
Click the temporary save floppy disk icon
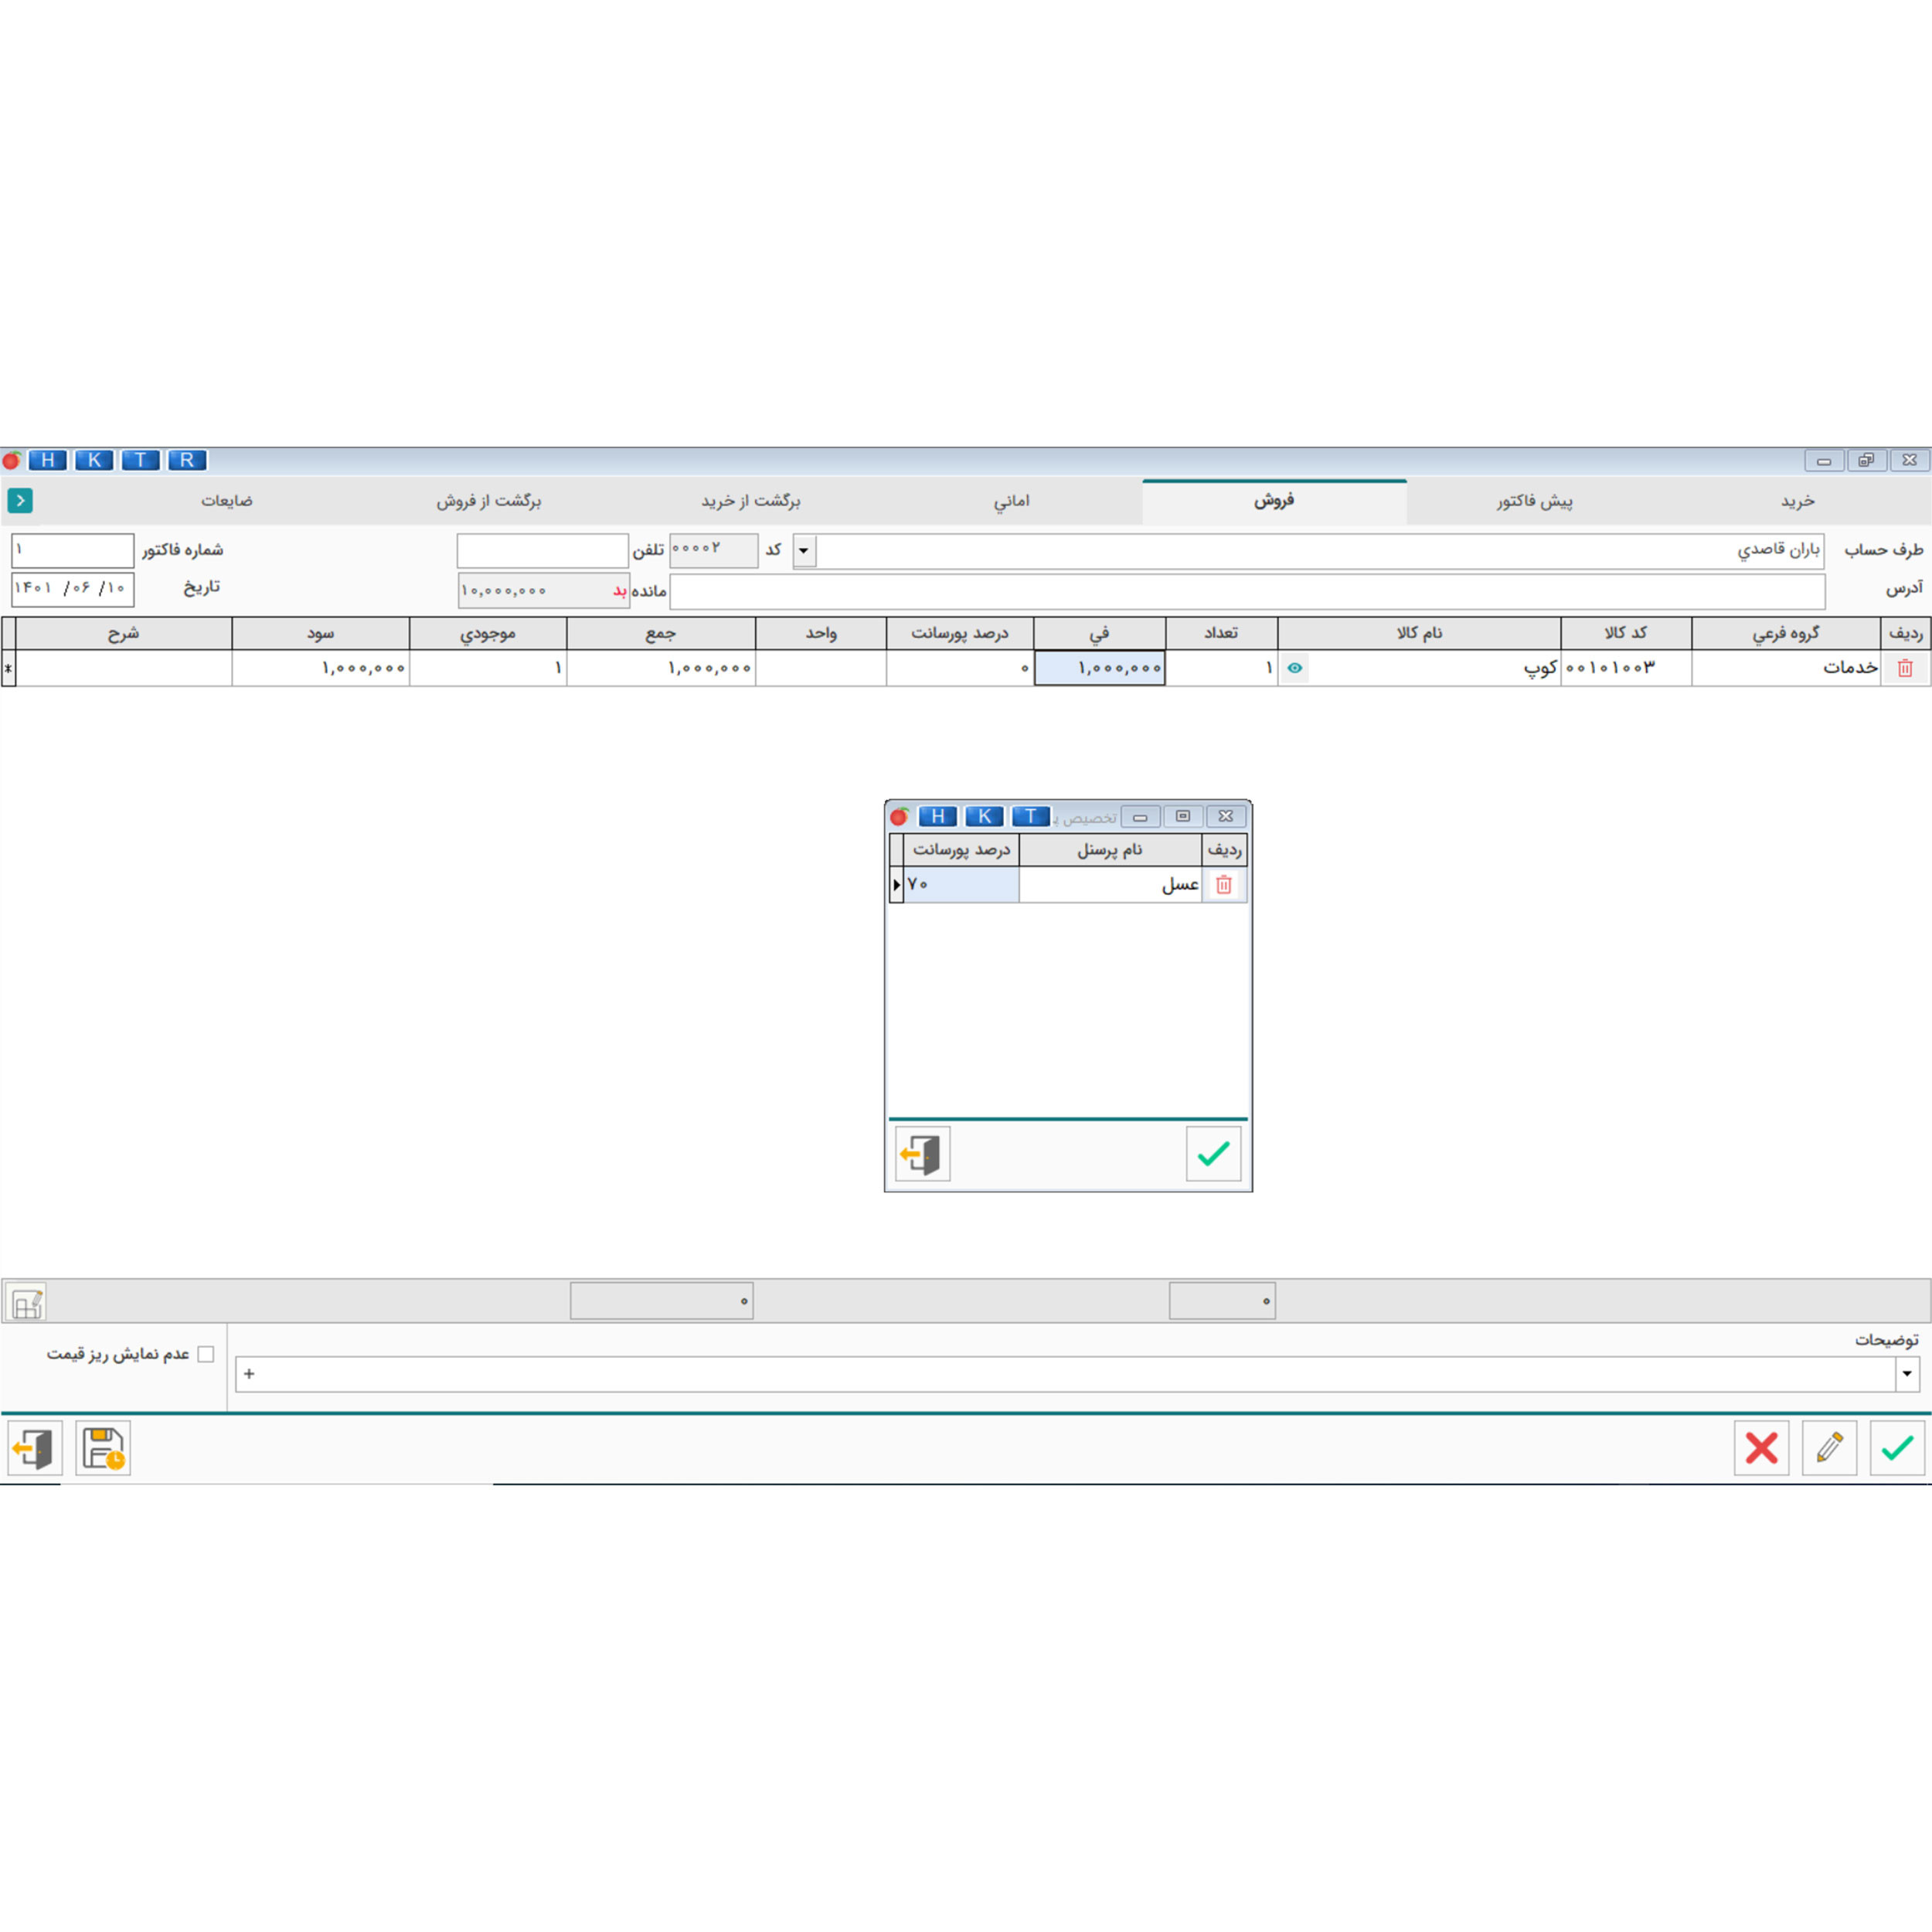pyautogui.click(x=103, y=1448)
